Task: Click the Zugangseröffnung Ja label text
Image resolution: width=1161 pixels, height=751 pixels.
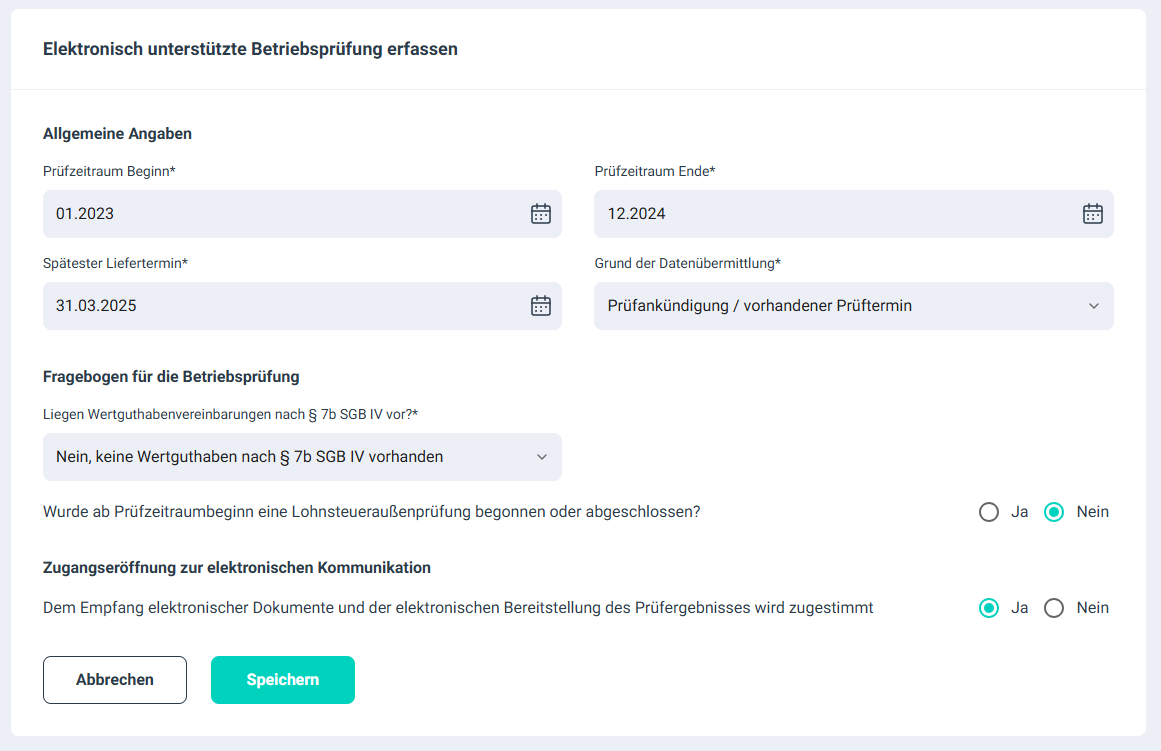Action: tap(1020, 608)
